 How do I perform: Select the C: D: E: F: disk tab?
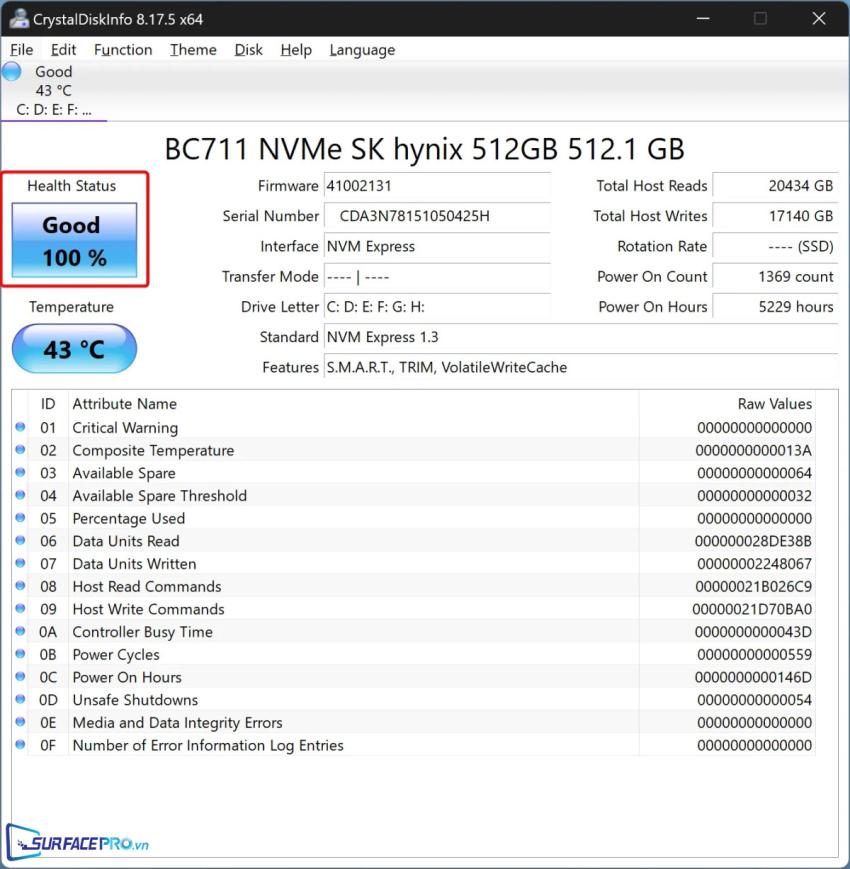54,110
